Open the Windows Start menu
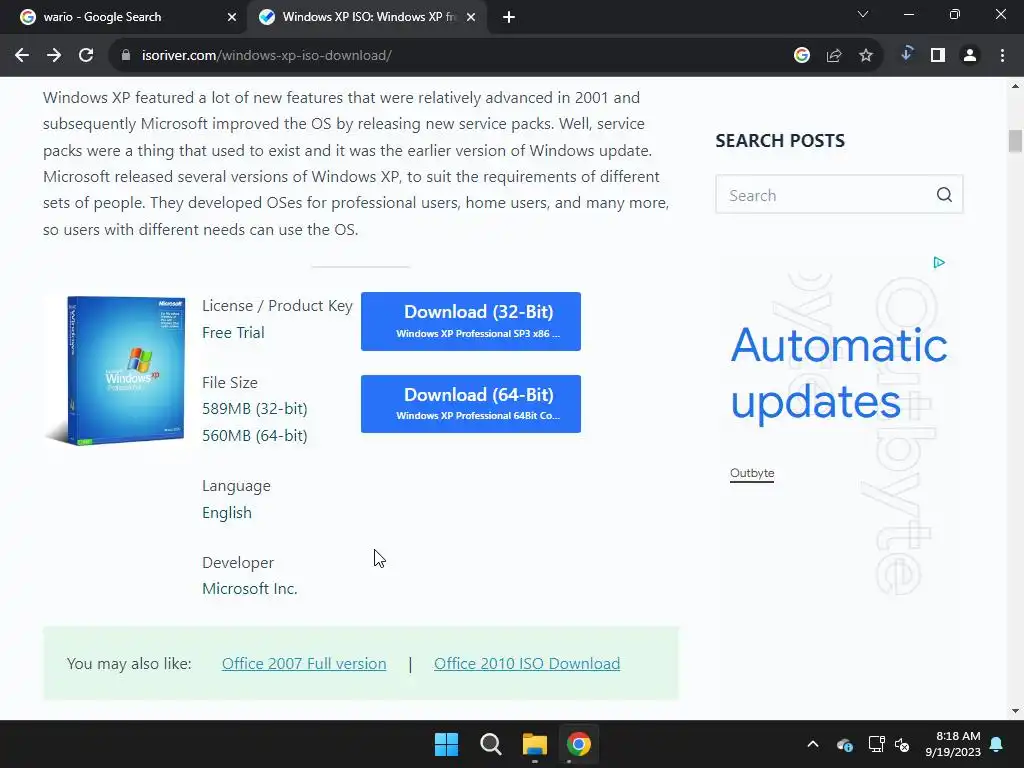The height and width of the screenshot is (768, 1024). pos(447,744)
